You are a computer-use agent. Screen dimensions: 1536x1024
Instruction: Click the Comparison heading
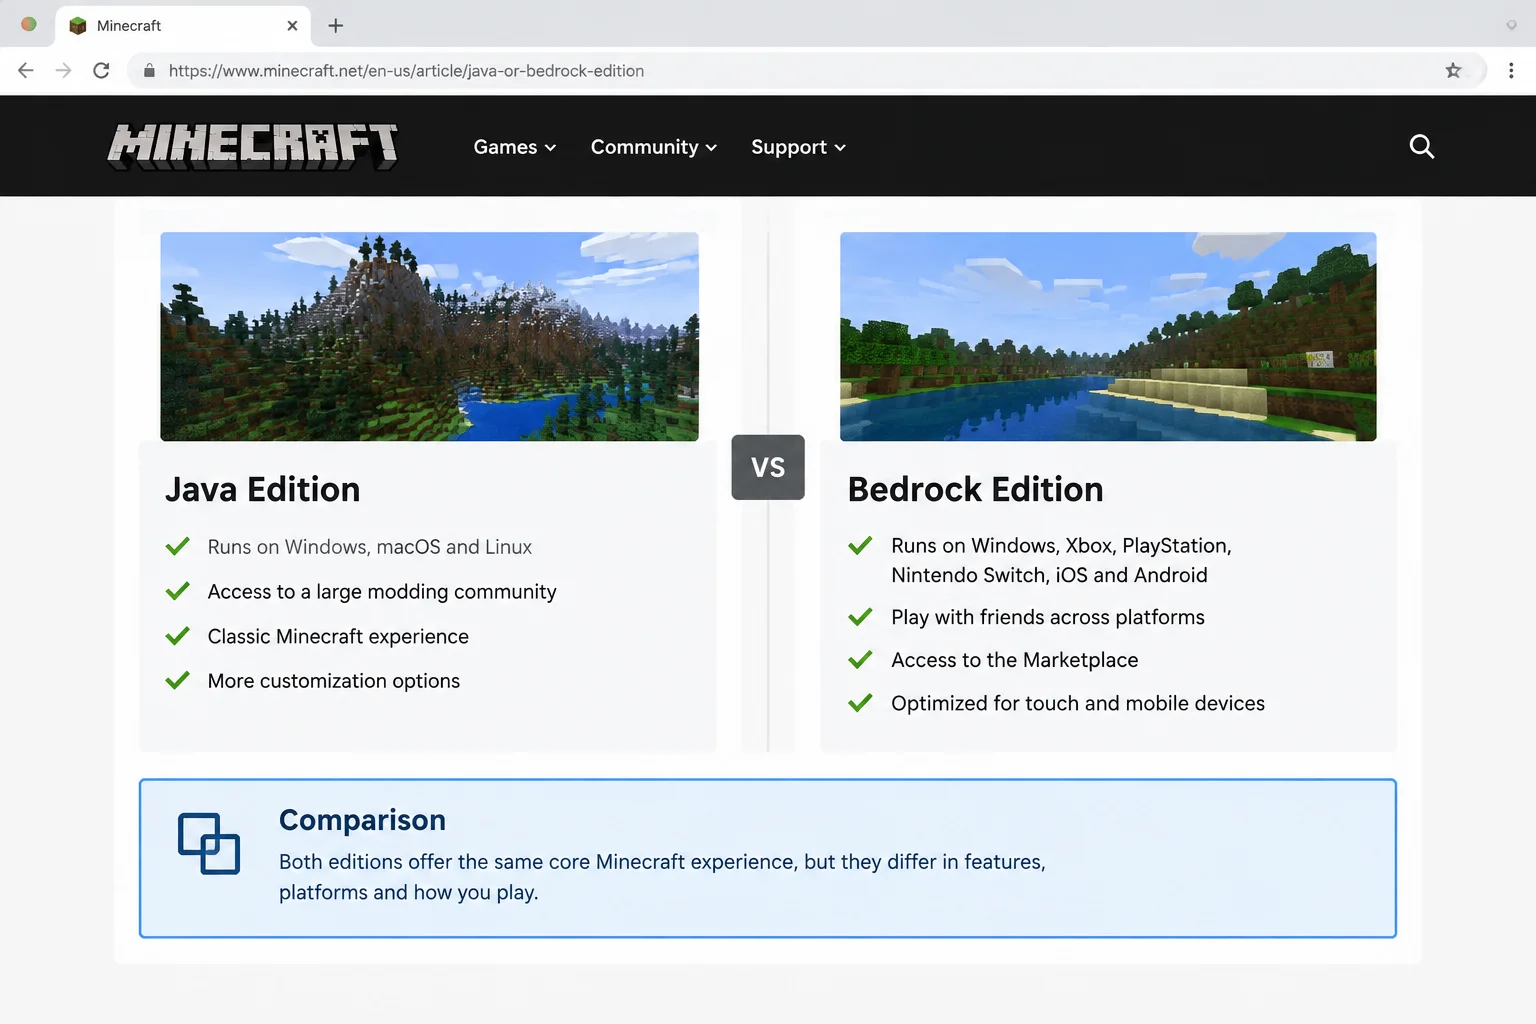click(x=362, y=820)
